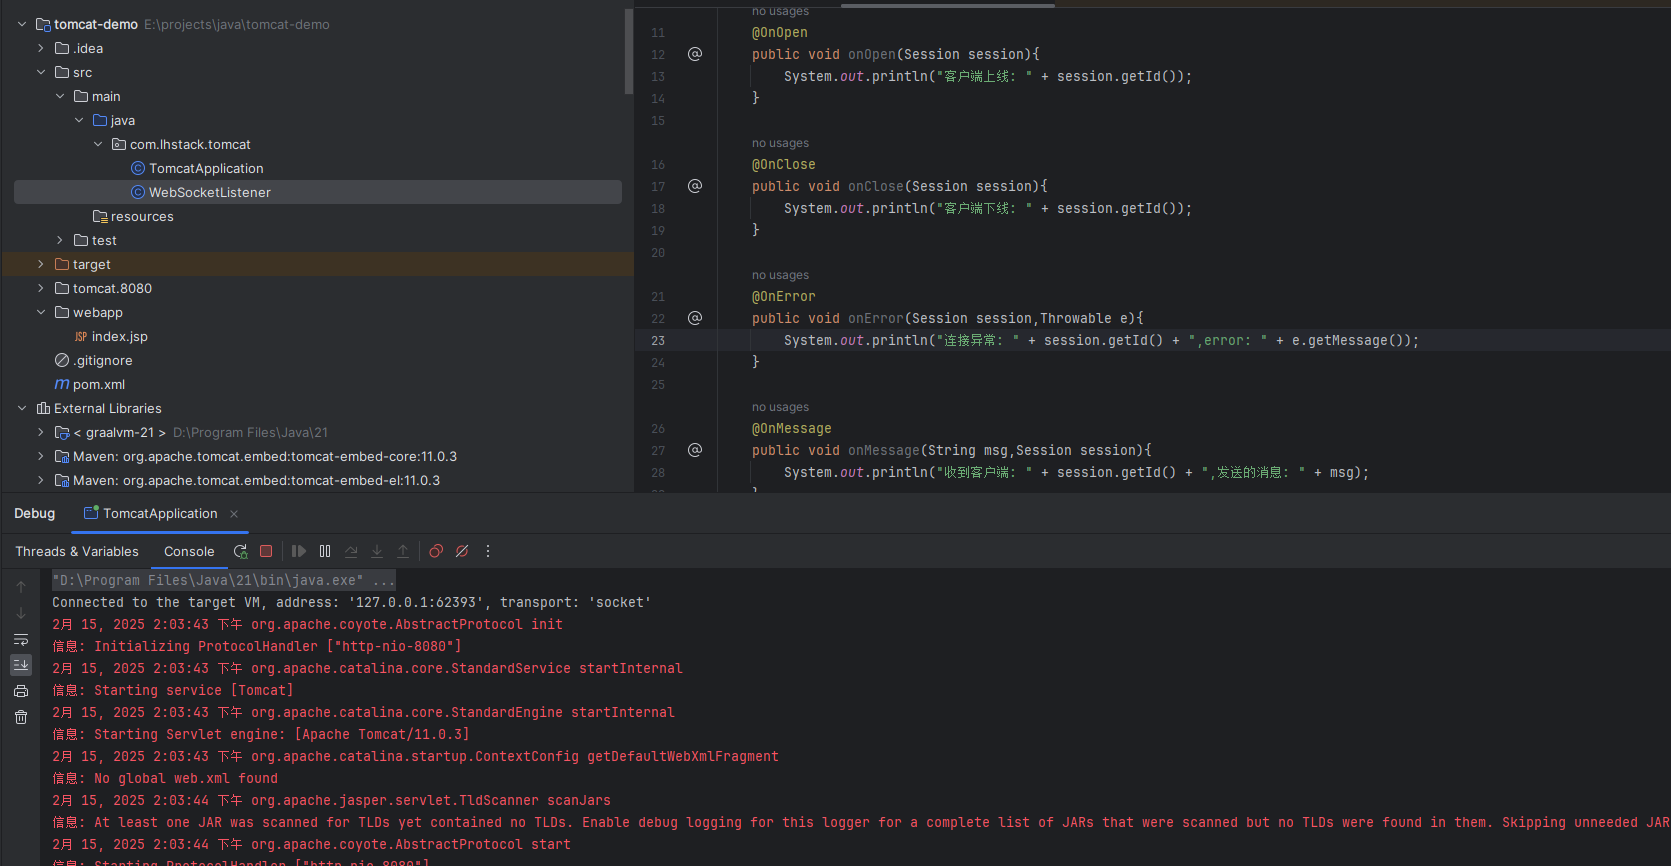Toggle Mute Breakpoints in debug toolbar
Screen dimensions: 1671x866
462,551
